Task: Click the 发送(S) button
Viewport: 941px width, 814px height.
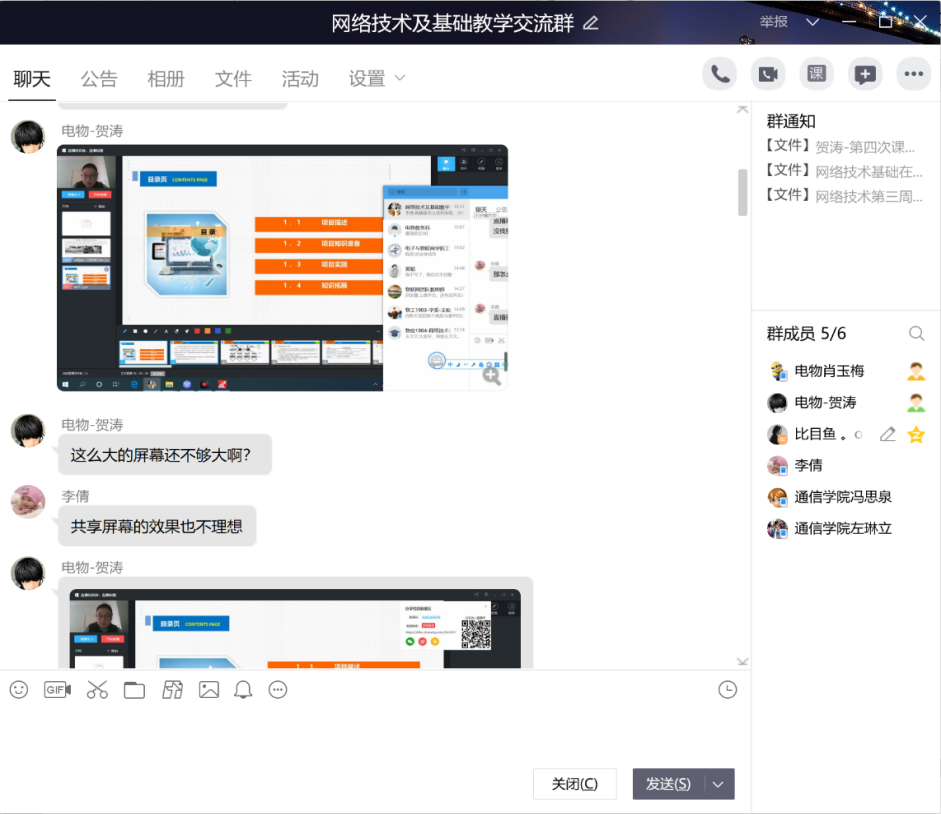Action: click(x=668, y=784)
